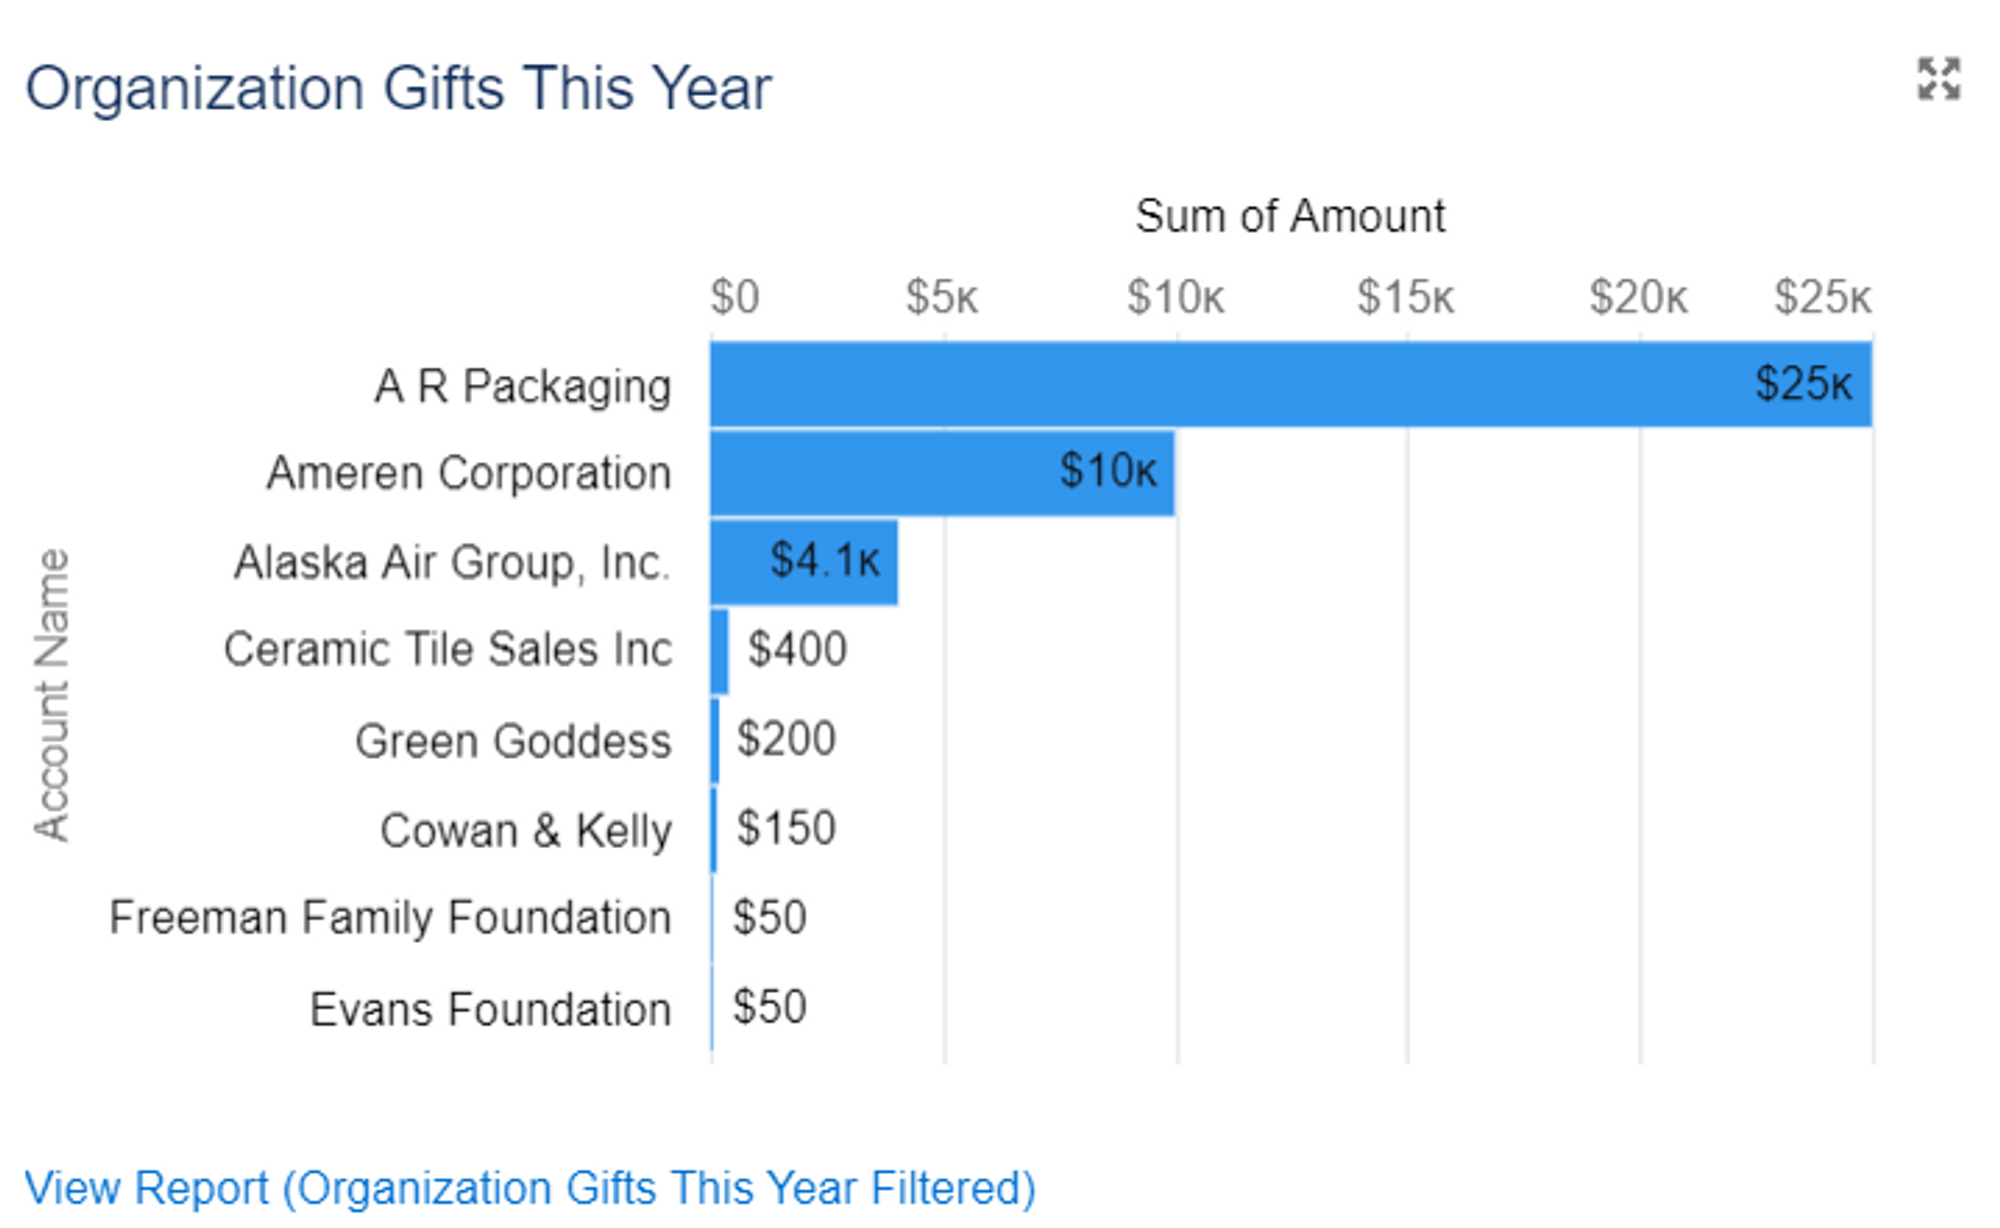Click the A R Packaging account label
Image resolution: width=2000 pixels, height=1228 pixels.
point(522,386)
